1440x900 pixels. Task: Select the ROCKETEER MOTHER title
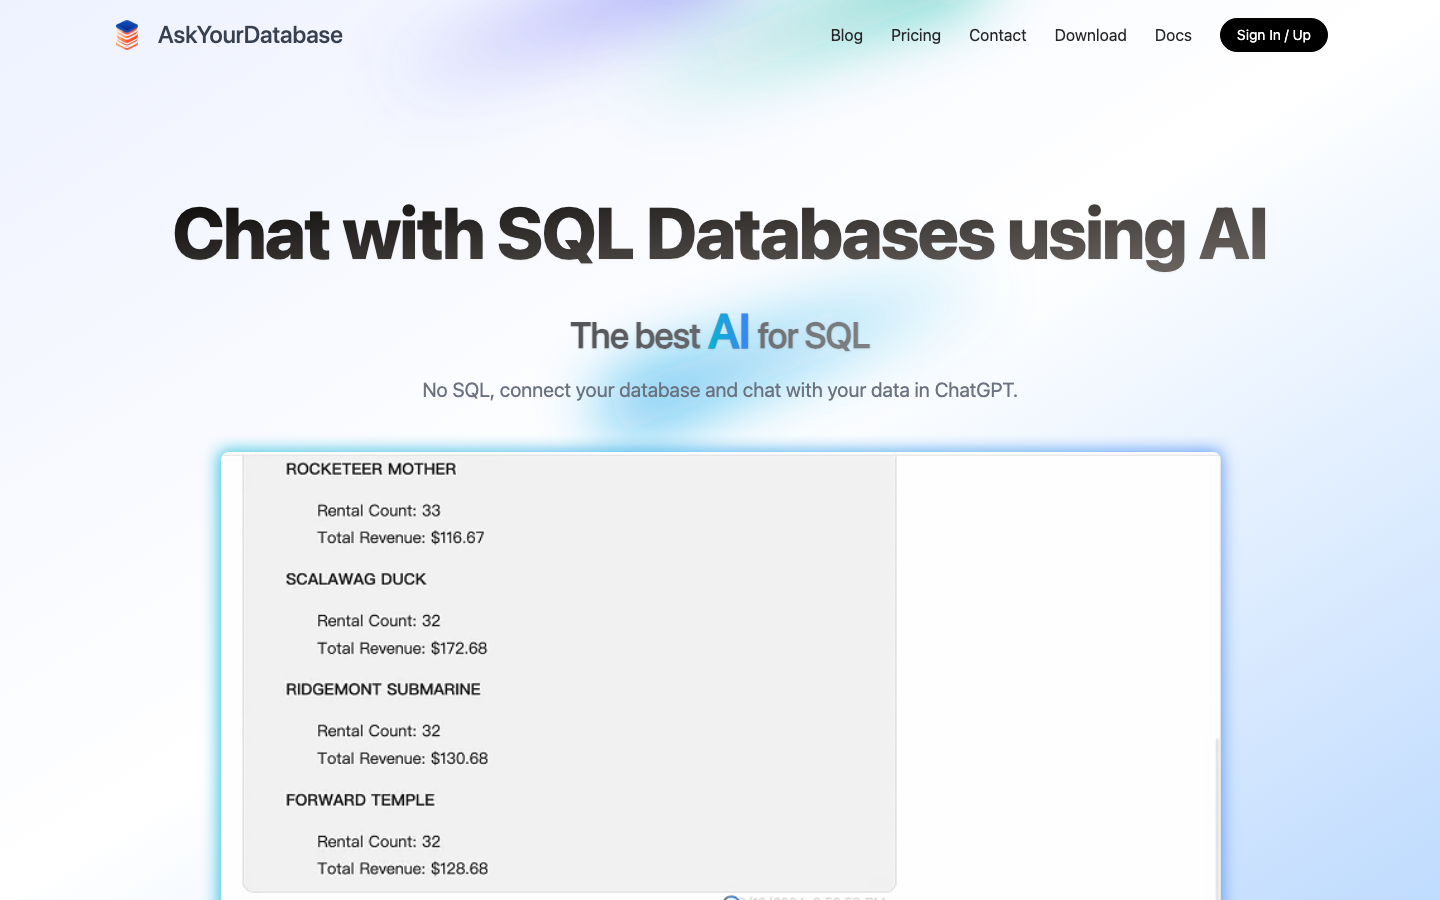pyautogui.click(x=371, y=469)
